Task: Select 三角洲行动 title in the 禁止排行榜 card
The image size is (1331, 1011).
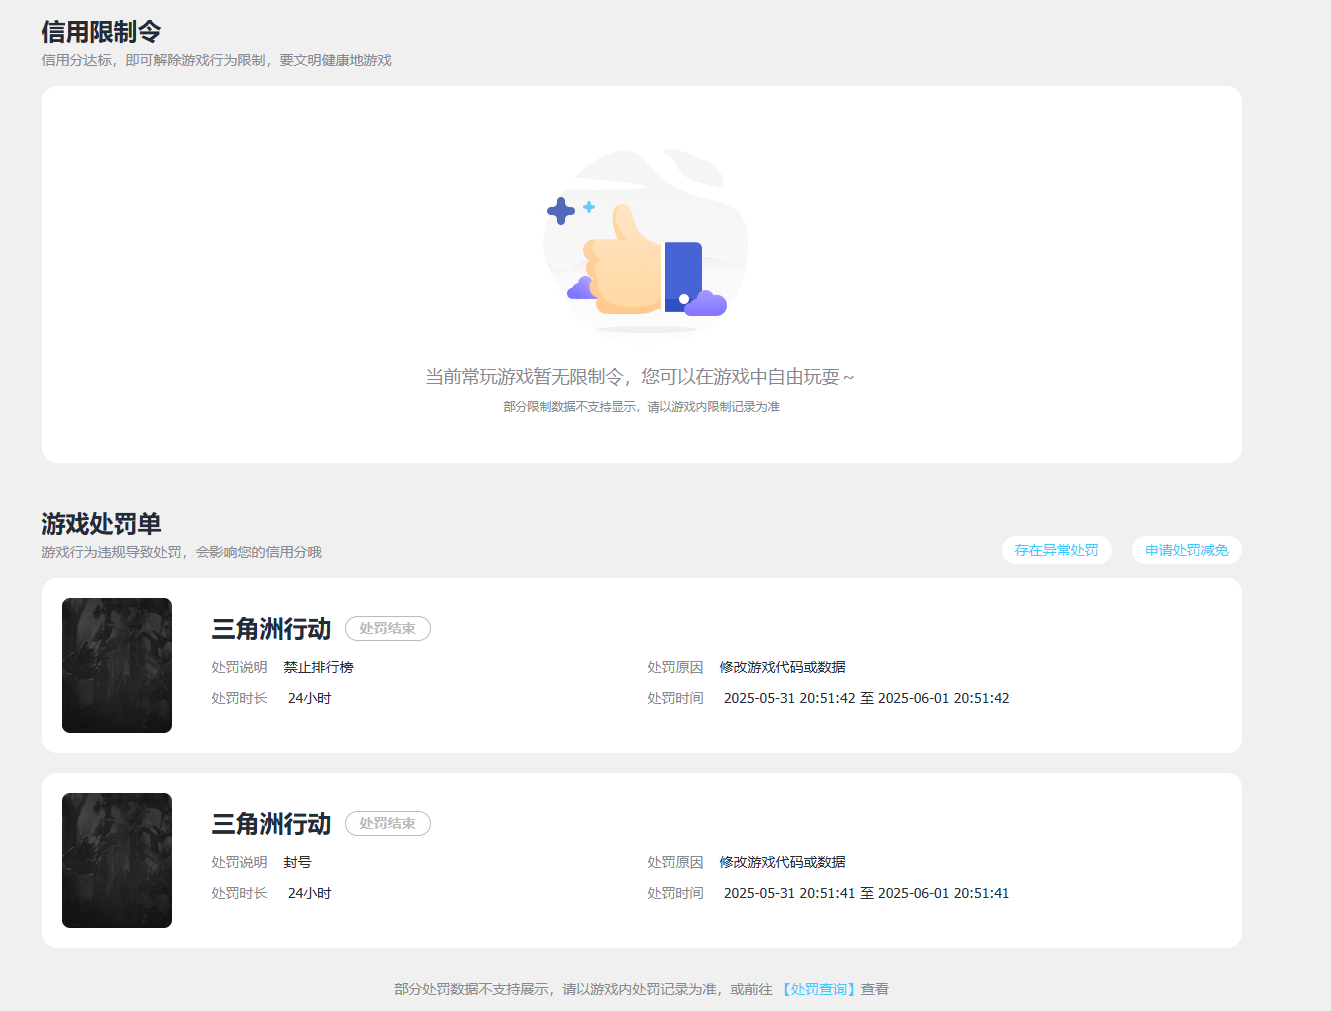Action: pyautogui.click(x=271, y=629)
